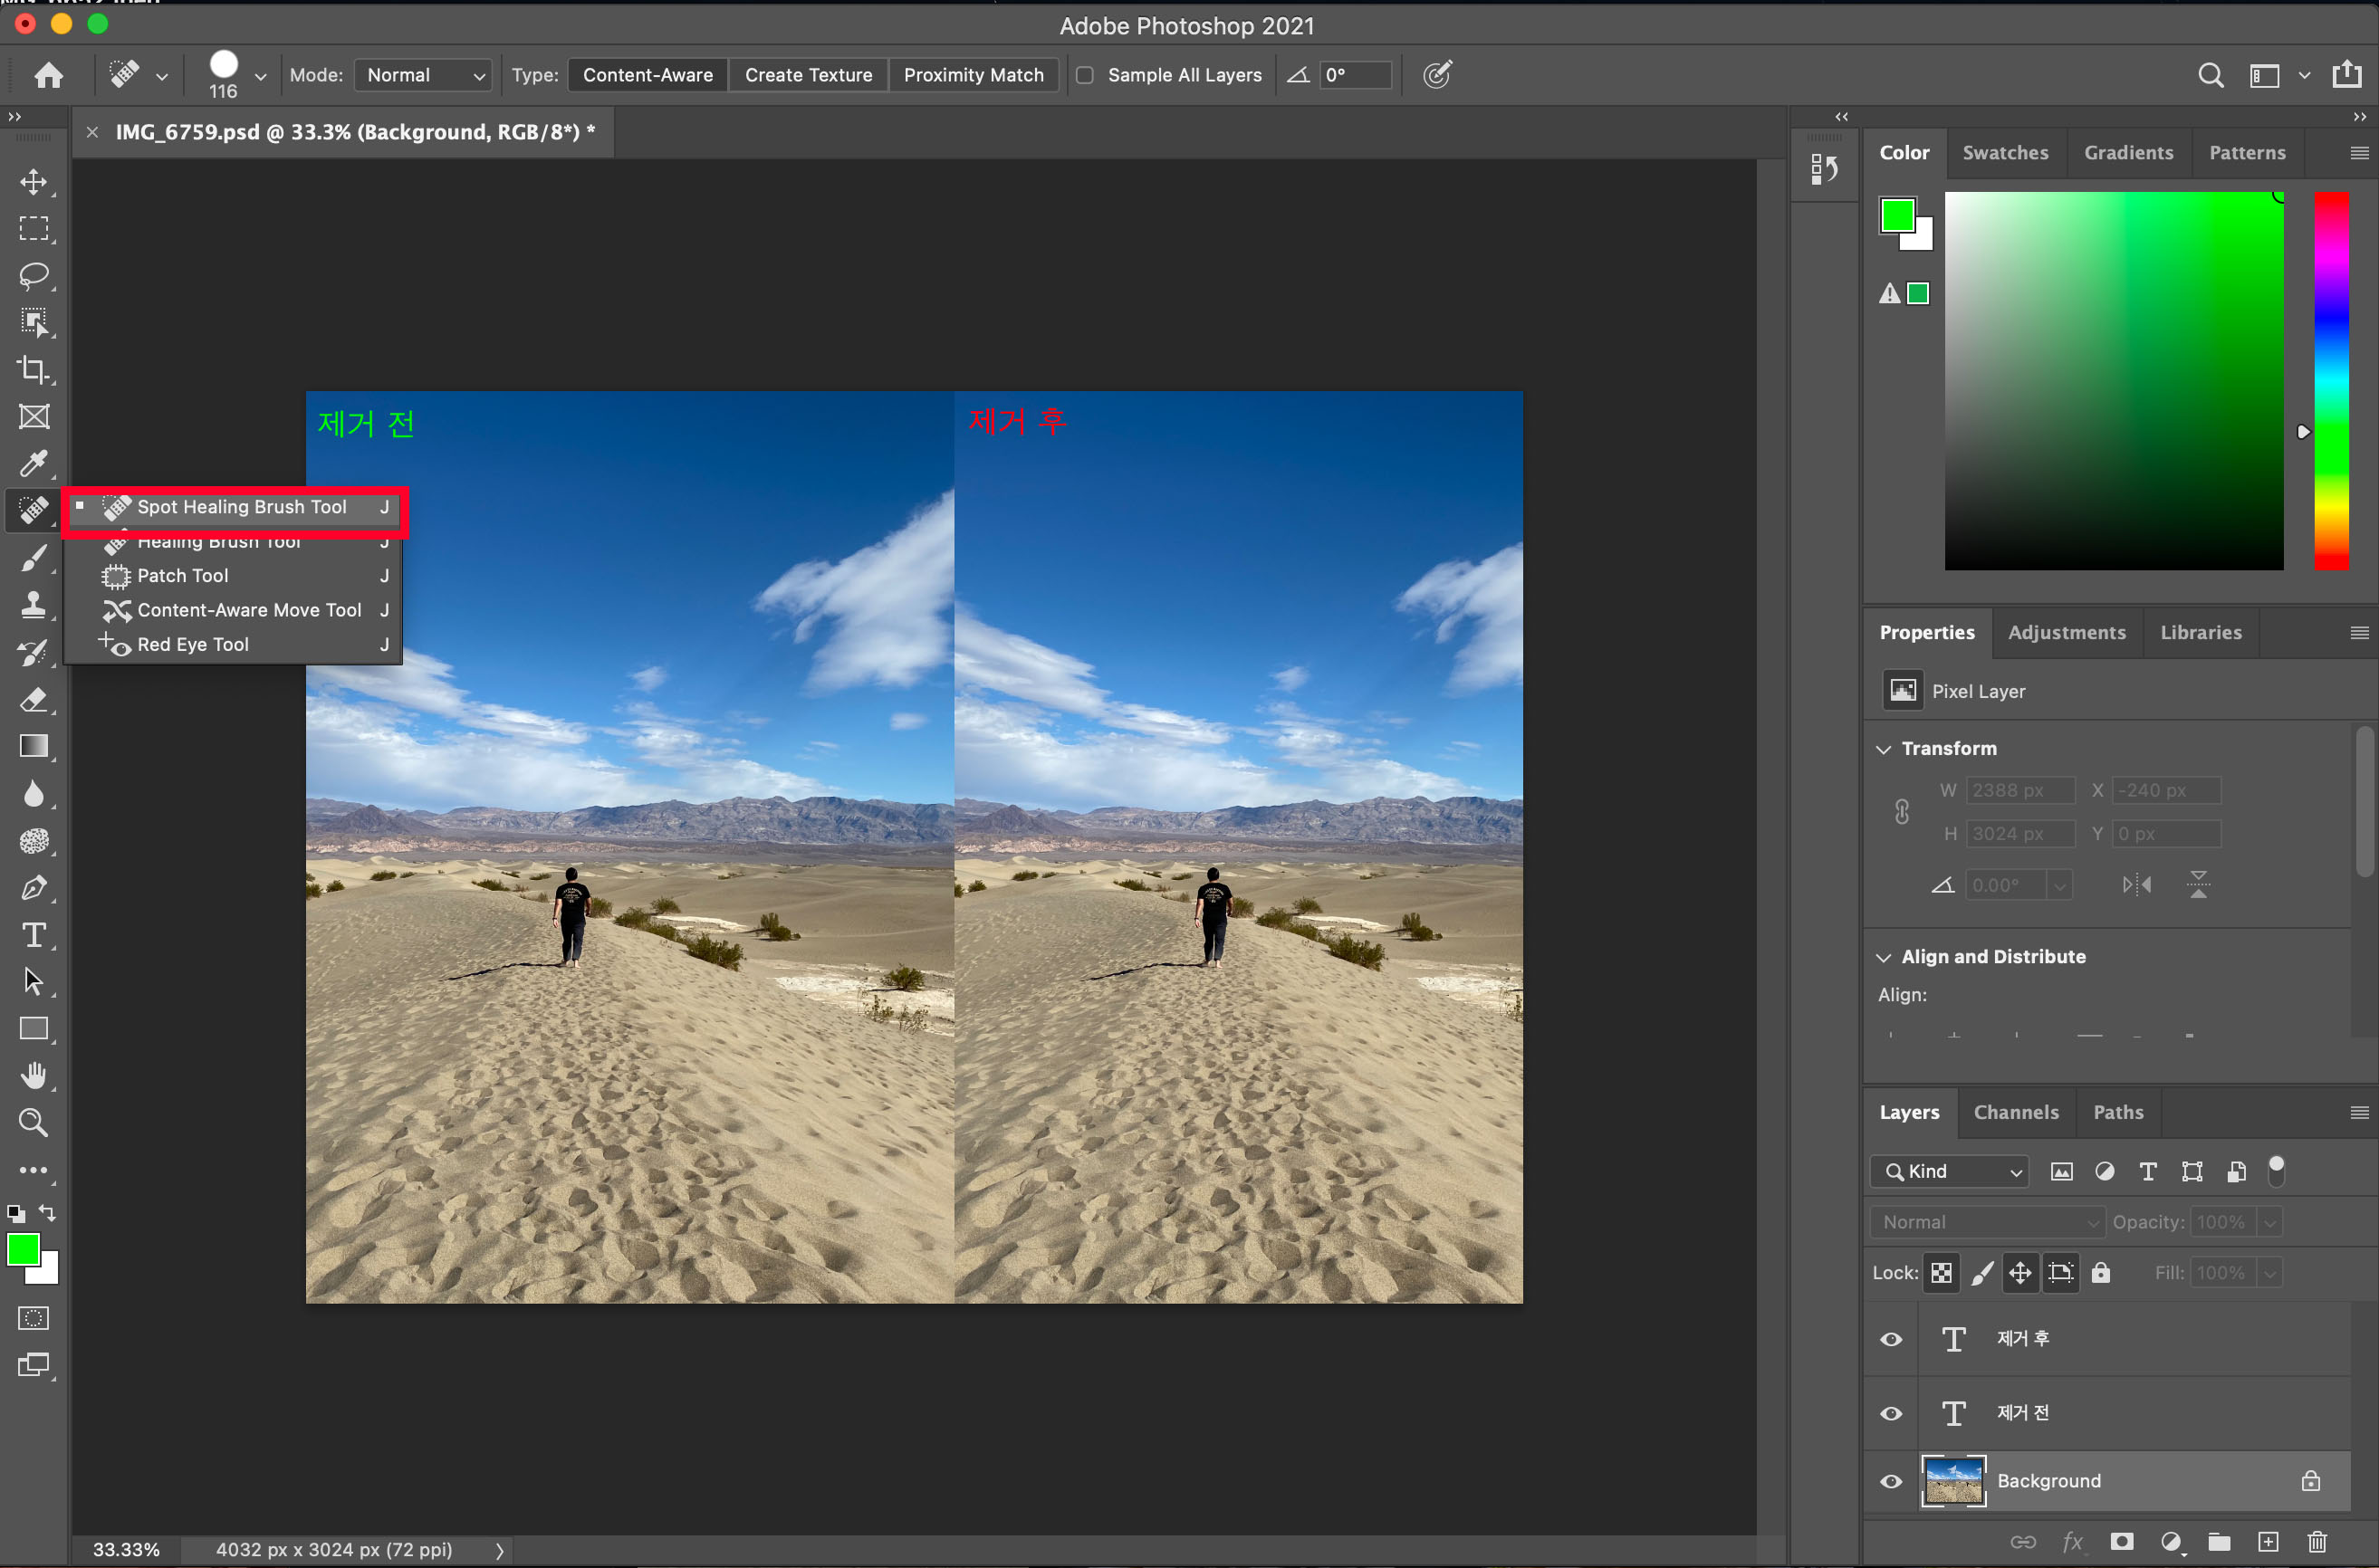
Task: Select the Horizontal Type tool
Action: coord(34,935)
